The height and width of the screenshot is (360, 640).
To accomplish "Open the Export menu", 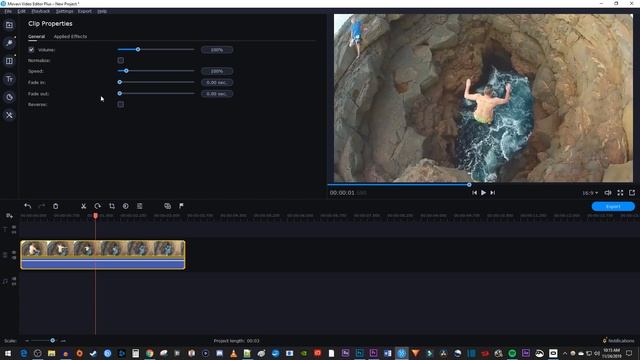I will 85,11.
